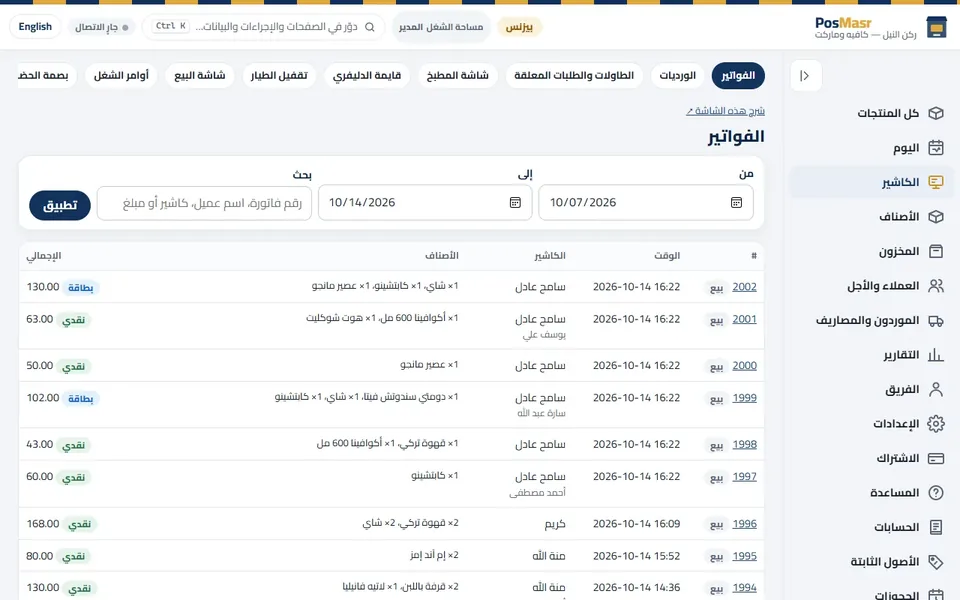Image resolution: width=960 pixels, height=600 pixels.
Task: Go to the شاشة المطبخ tab
Action: click(457, 75)
